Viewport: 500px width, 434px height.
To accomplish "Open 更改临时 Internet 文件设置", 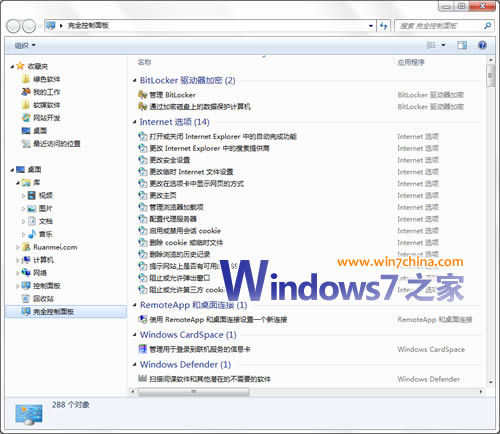I will pyautogui.click(x=191, y=172).
